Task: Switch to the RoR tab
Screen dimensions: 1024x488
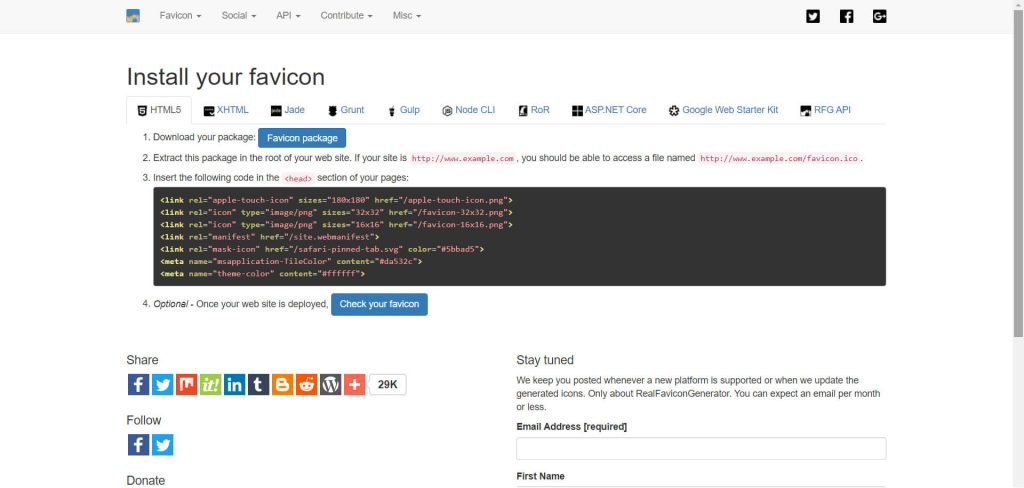Action: (x=534, y=110)
